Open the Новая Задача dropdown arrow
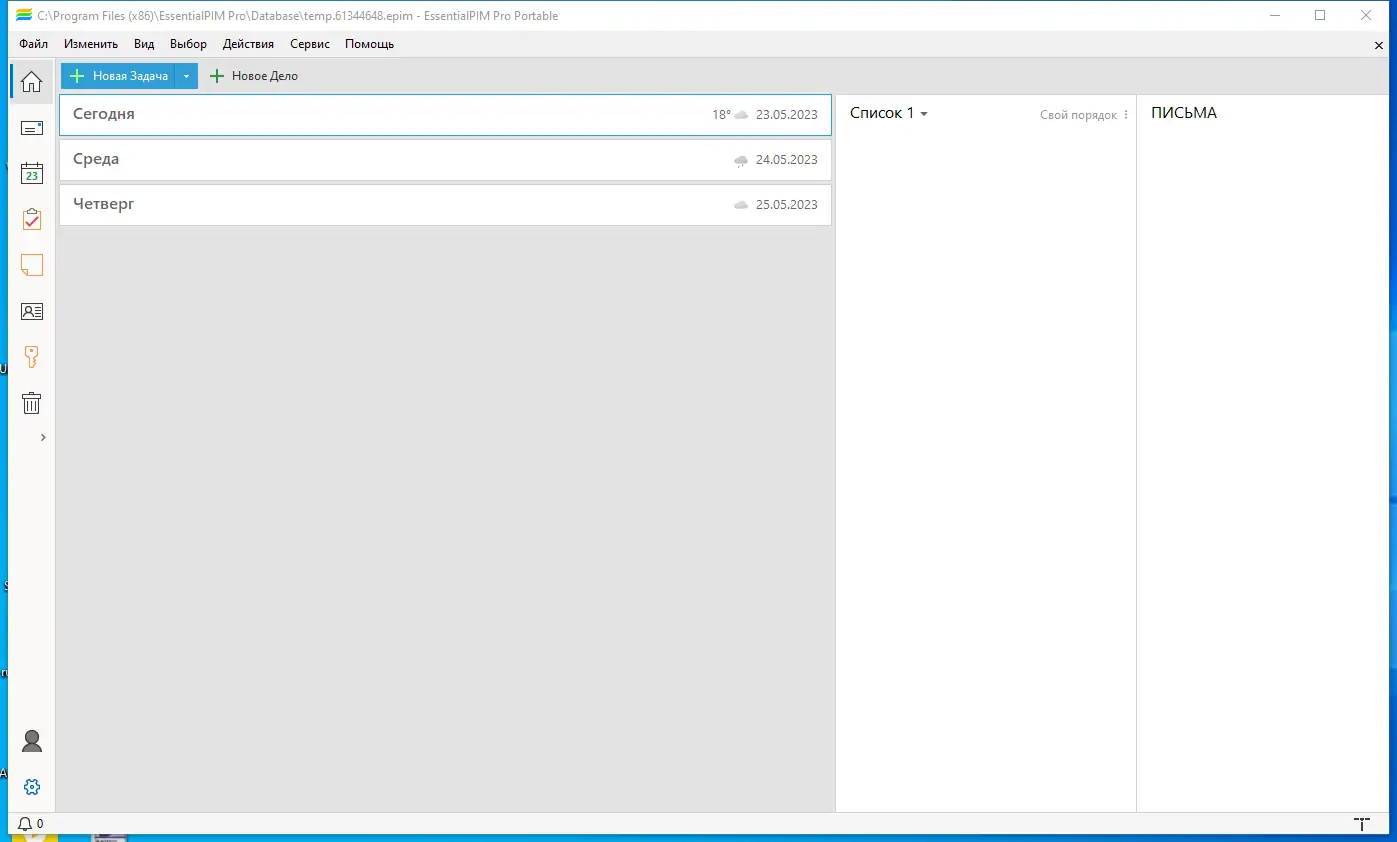Screen dimensions: 1397x842 point(186,76)
